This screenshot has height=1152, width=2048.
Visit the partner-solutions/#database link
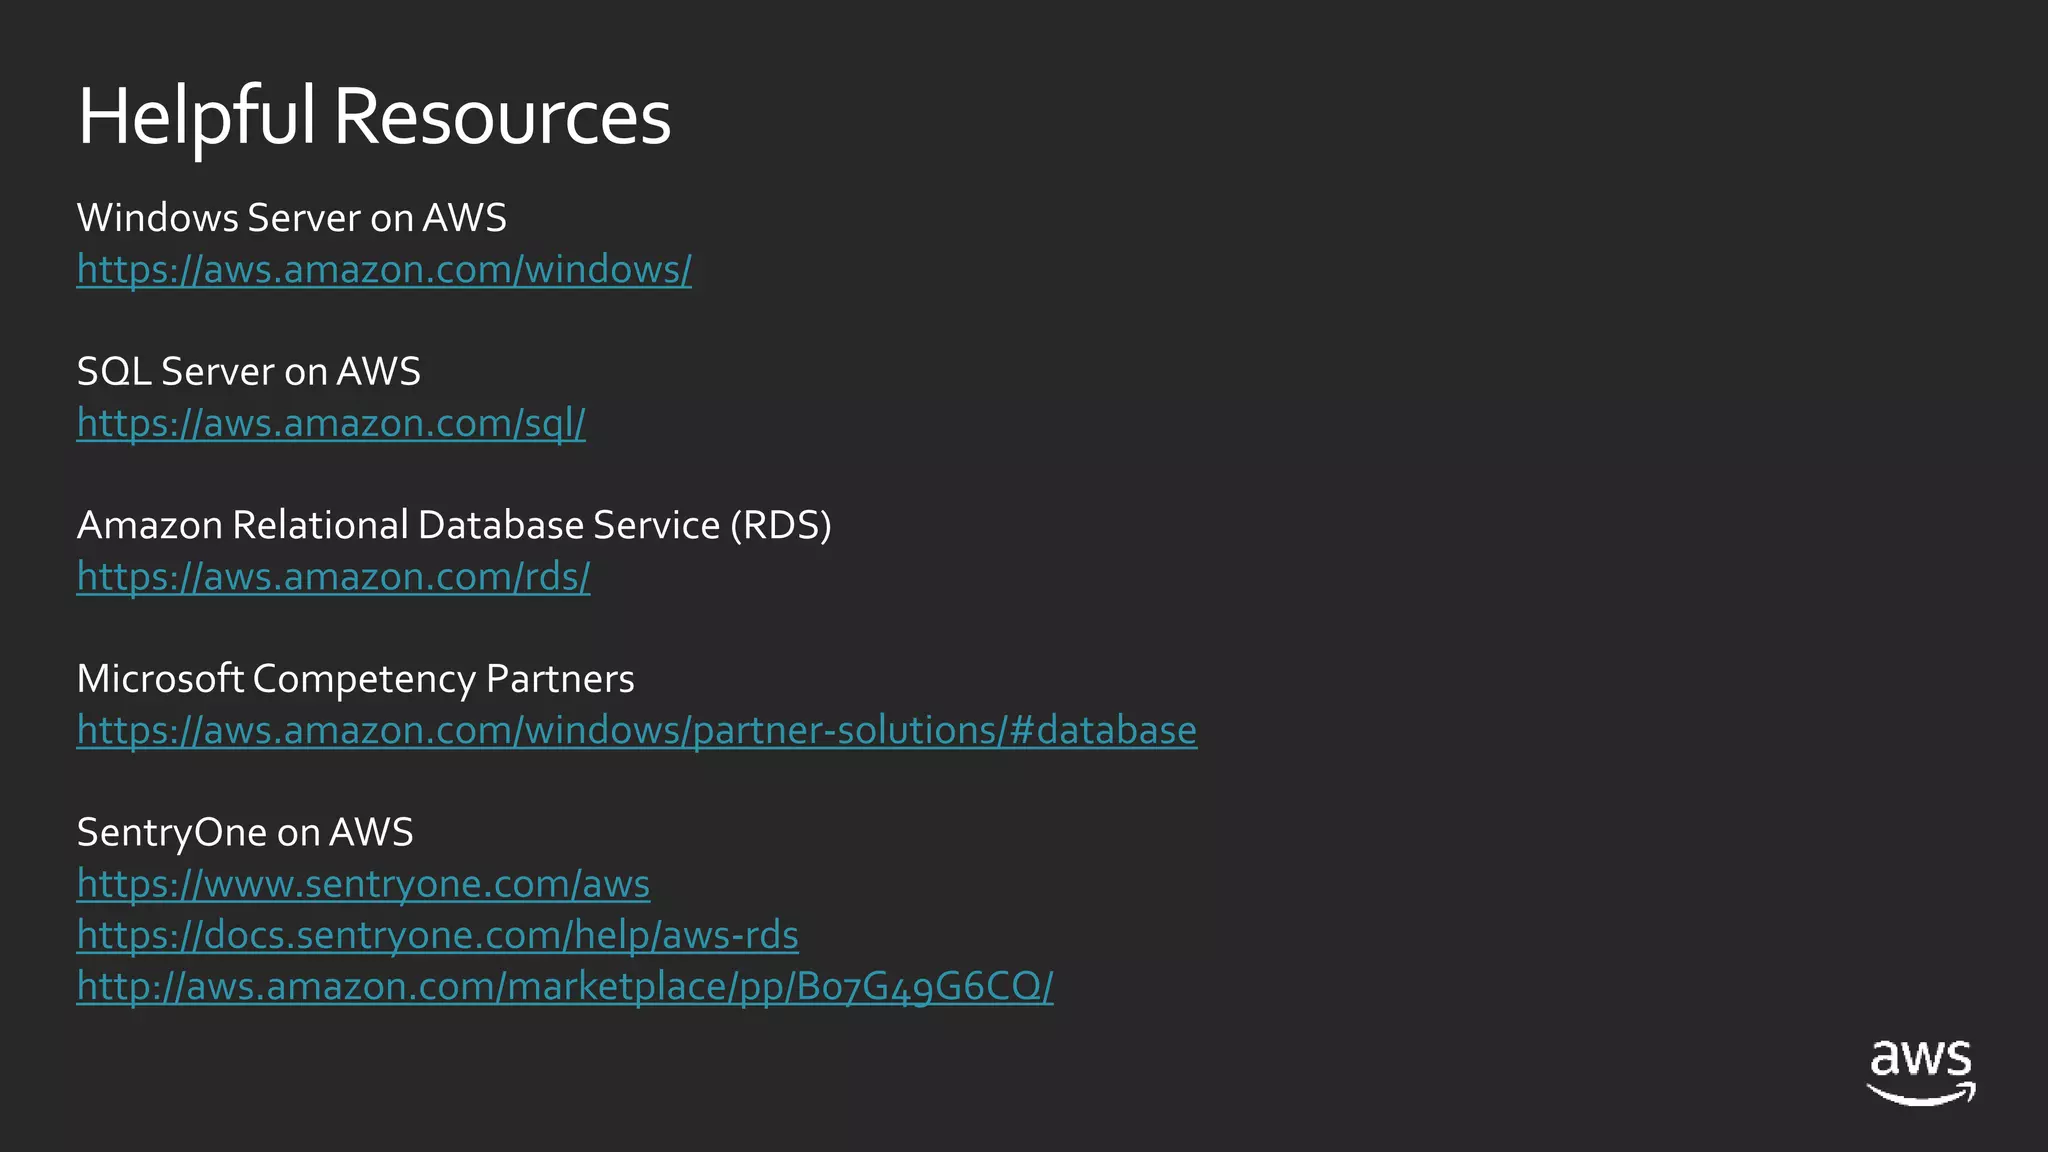coord(637,731)
